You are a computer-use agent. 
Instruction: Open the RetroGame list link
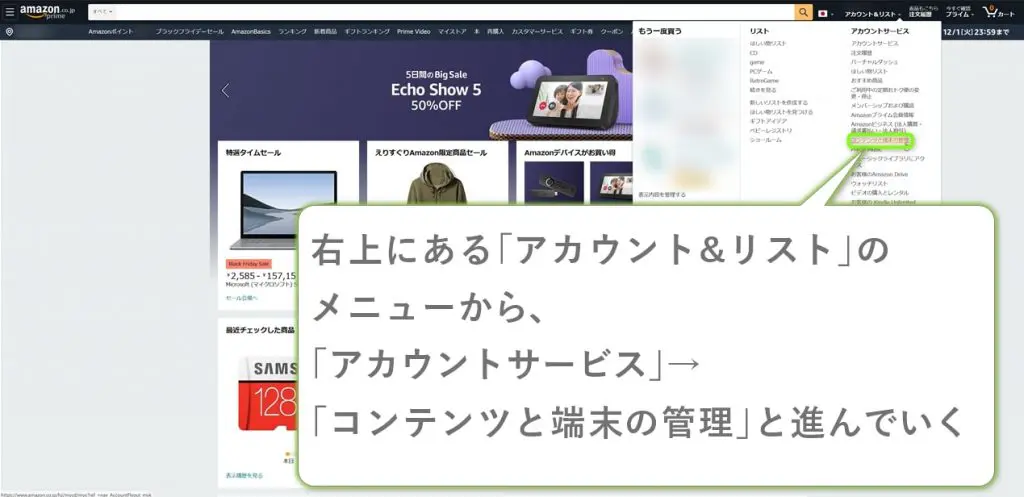pyautogui.click(x=764, y=80)
